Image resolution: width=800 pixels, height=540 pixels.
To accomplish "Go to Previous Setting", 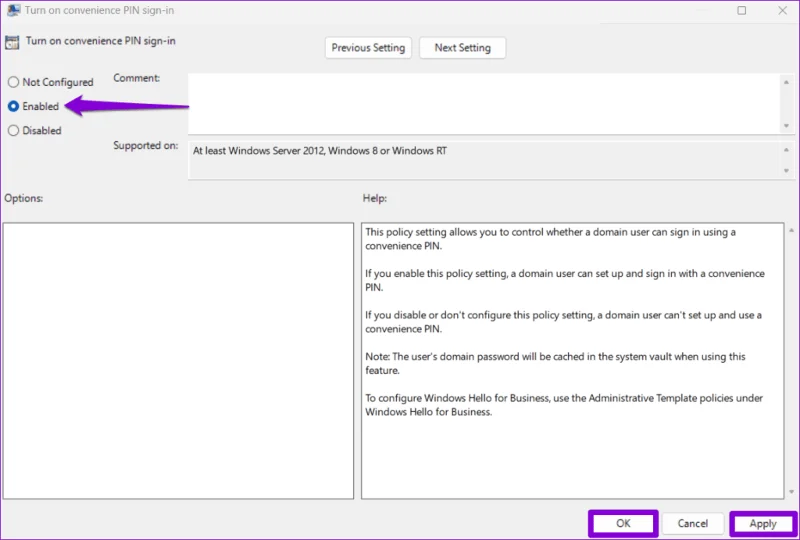I will click(x=368, y=48).
